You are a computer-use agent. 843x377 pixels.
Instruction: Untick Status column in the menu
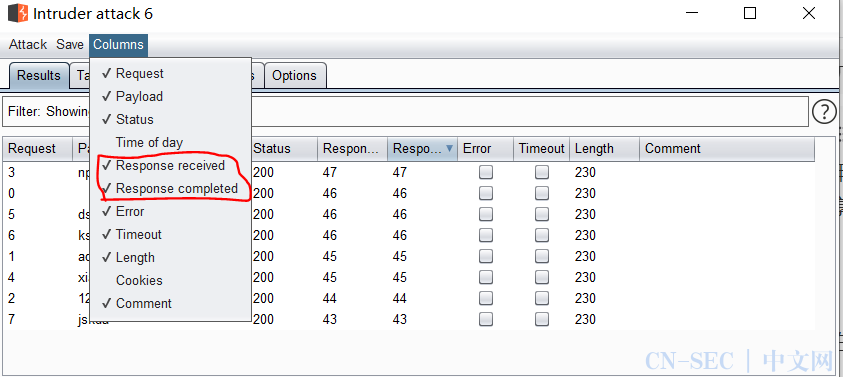pyautogui.click(x=170, y=119)
